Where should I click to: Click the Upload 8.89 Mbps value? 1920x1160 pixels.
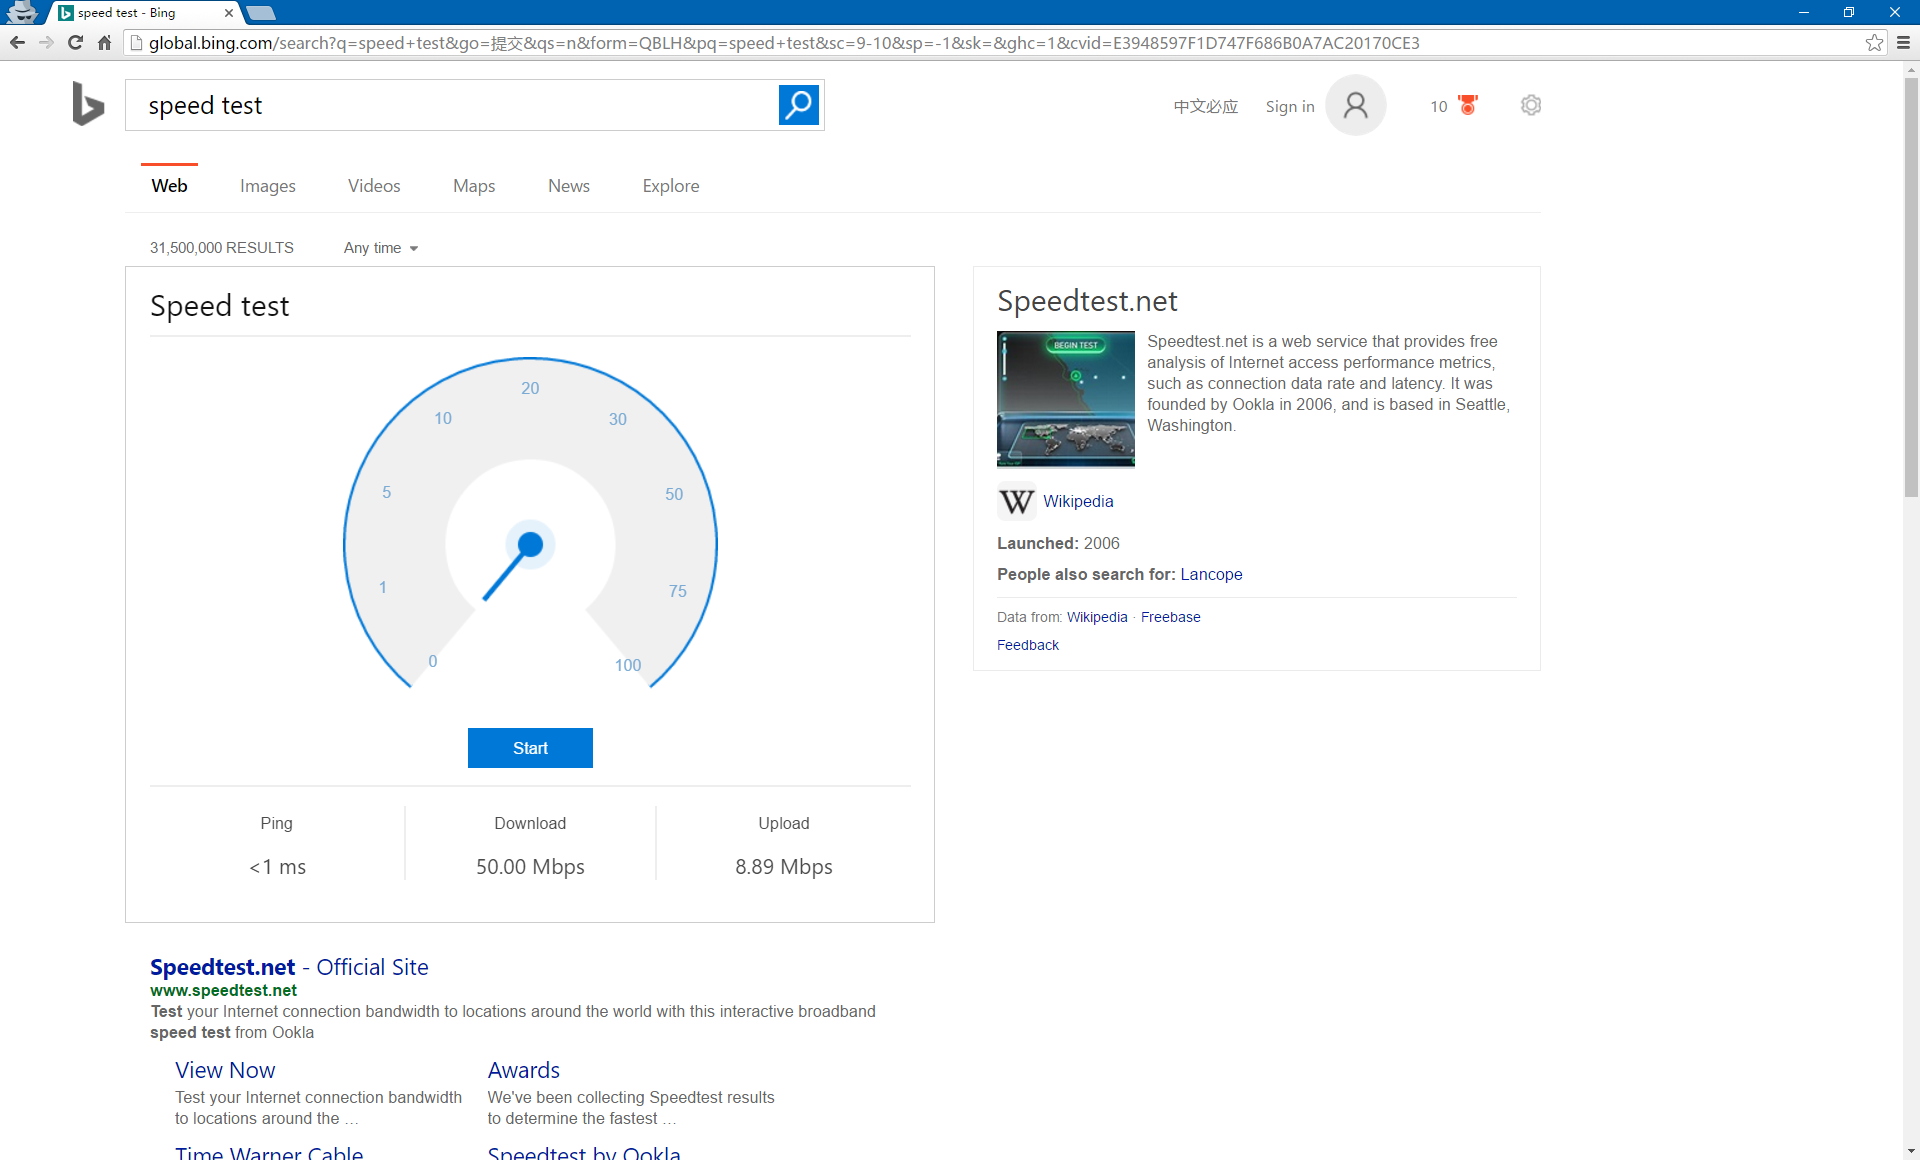[x=784, y=867]
